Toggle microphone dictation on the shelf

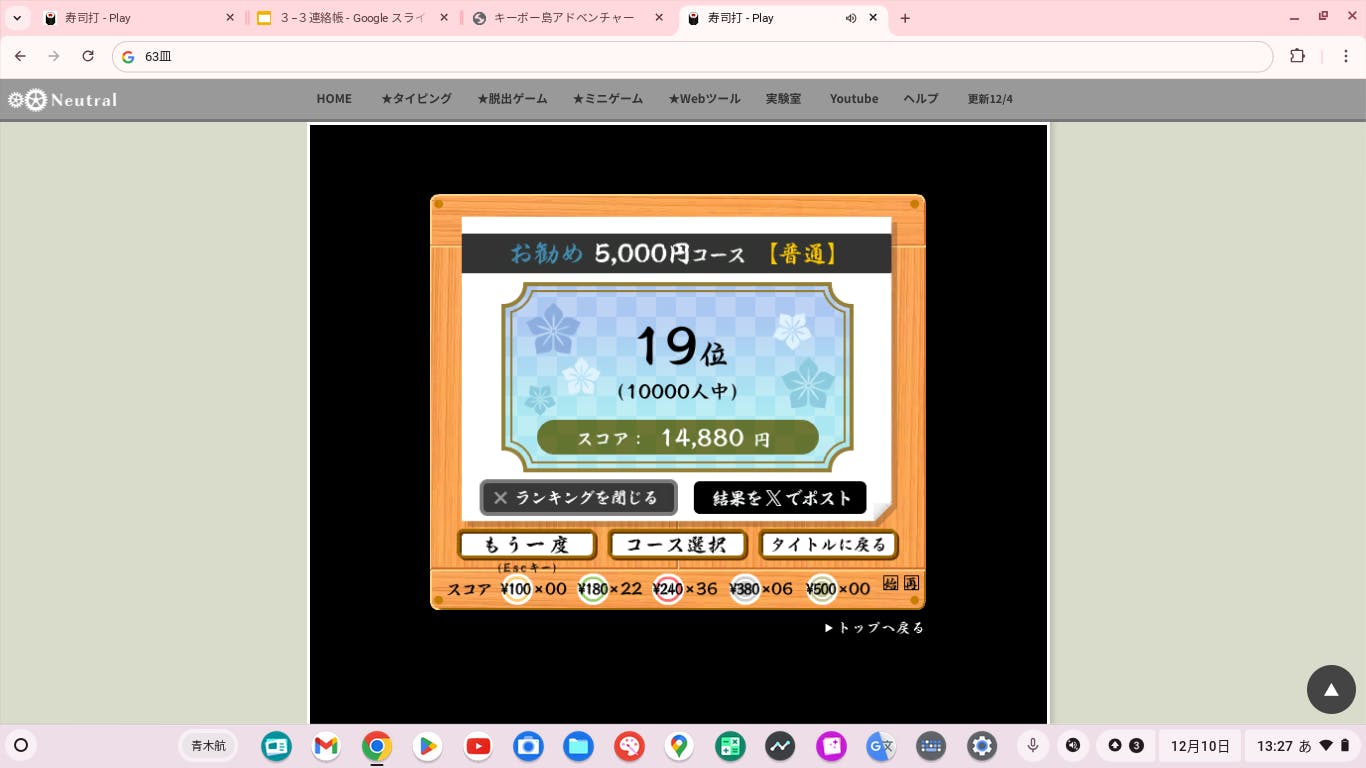(1032, 745)
